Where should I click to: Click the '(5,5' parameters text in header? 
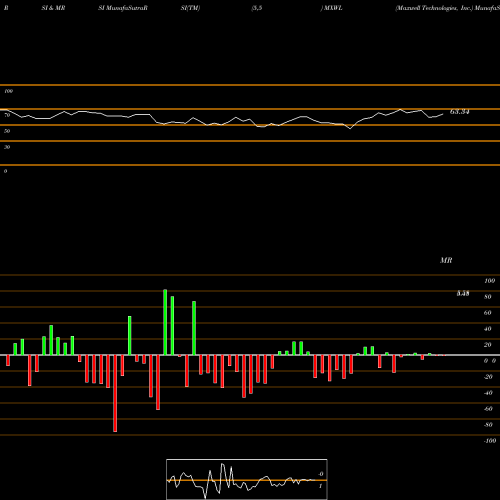(257, 8)
